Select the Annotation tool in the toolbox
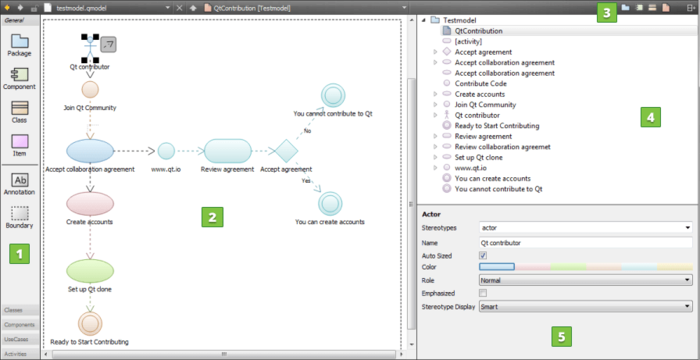Image resolution: width=700 pixels, height=360 pixels. (20, 184)
